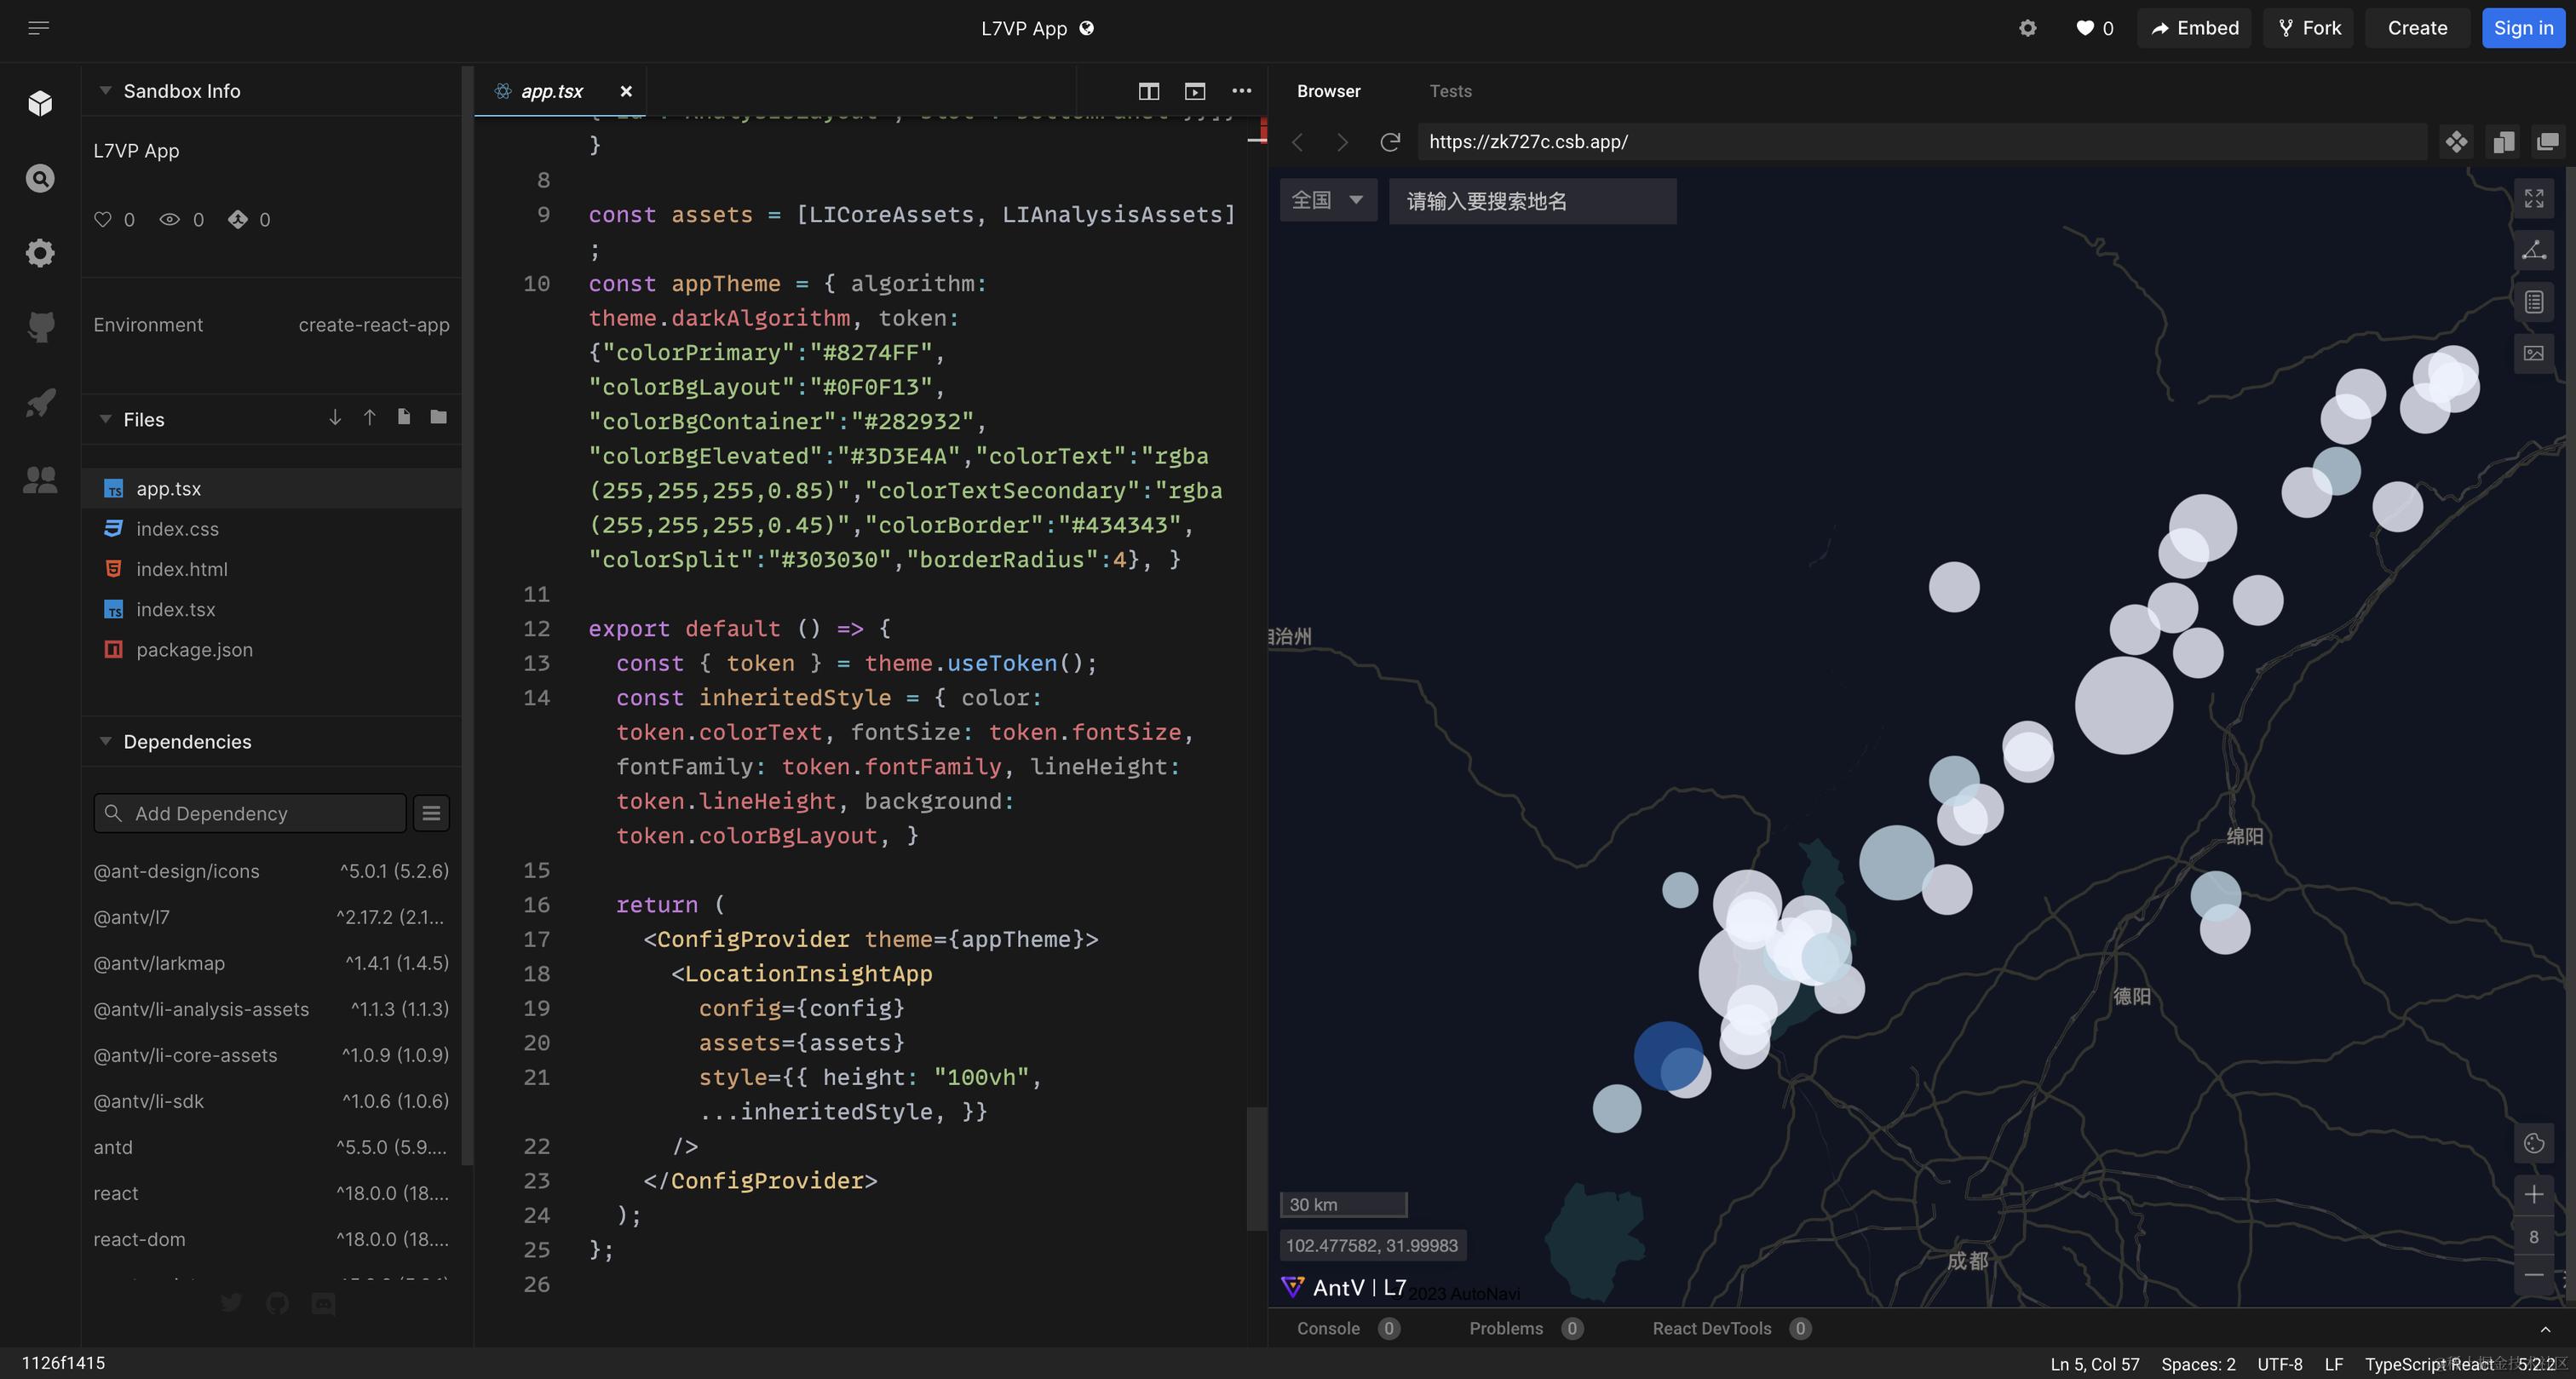Create new file in Files panel
Viewport: 2576px width, 1379px height.
point(404,418)
